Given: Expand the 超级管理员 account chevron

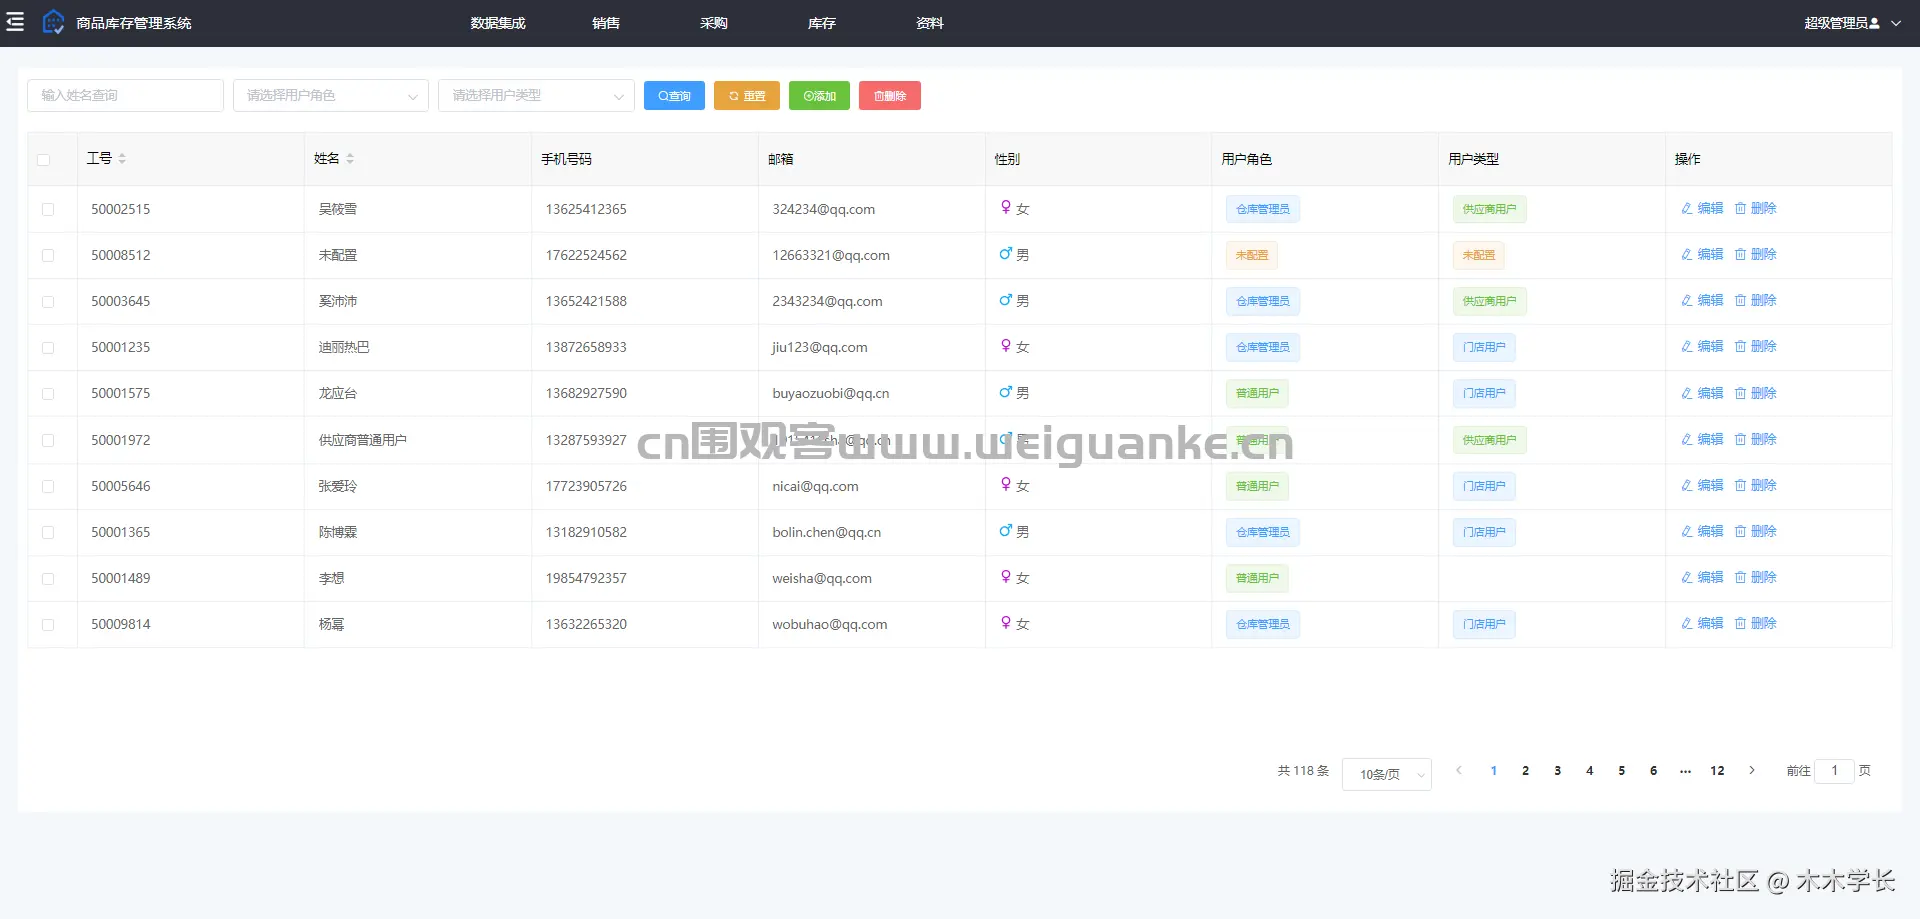Looking at the screenshot, I should click(1896, 23).
